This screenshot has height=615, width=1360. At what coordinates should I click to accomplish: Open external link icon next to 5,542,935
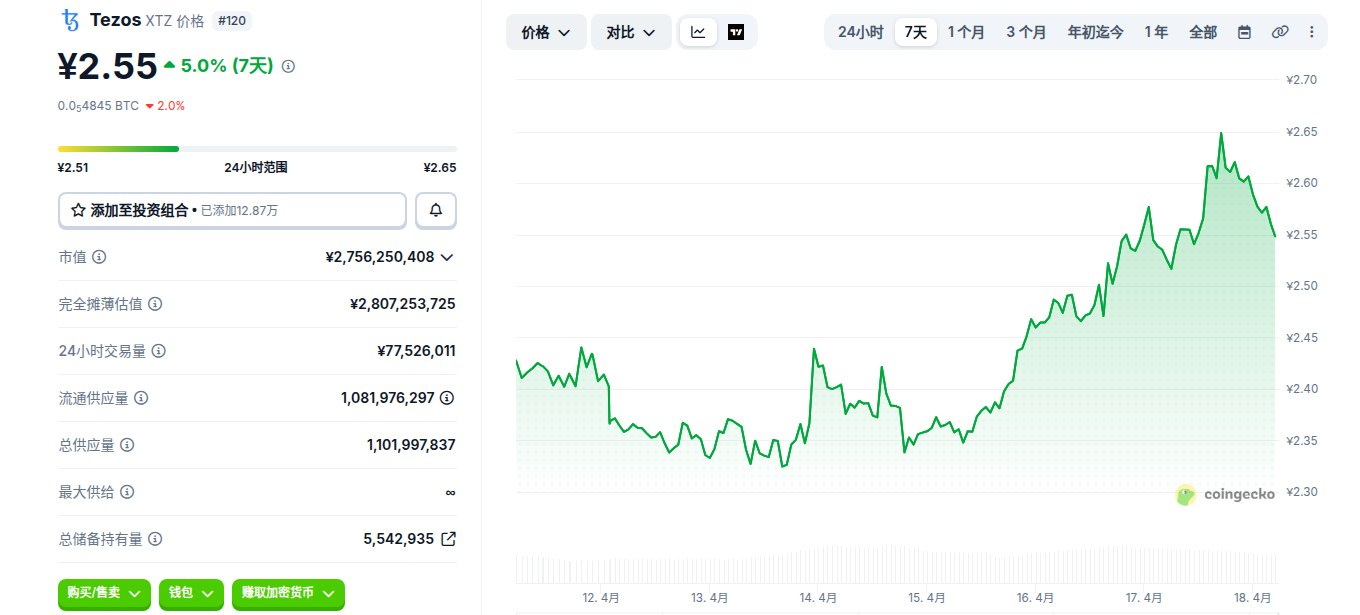448,539
